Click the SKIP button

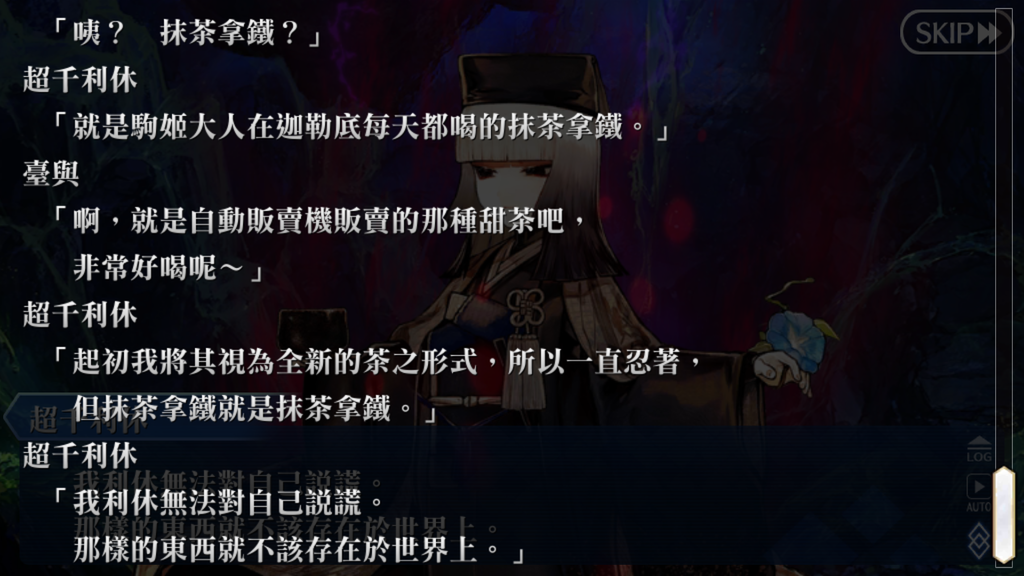pos(955,31)
